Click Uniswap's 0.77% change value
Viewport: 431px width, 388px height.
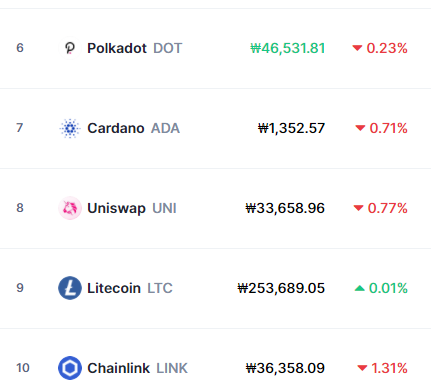(387, 208)
